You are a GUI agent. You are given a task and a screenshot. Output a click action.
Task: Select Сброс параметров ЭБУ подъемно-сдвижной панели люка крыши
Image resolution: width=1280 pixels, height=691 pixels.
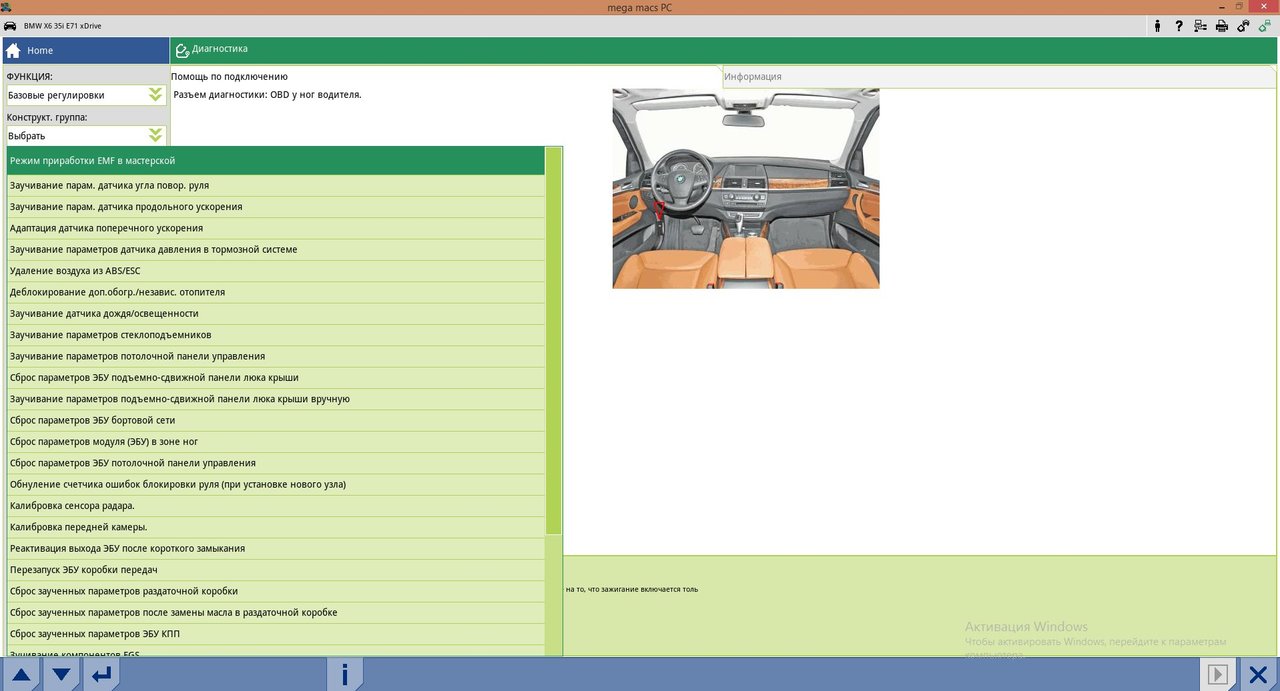pyautogui.click(x=276, y=378)
